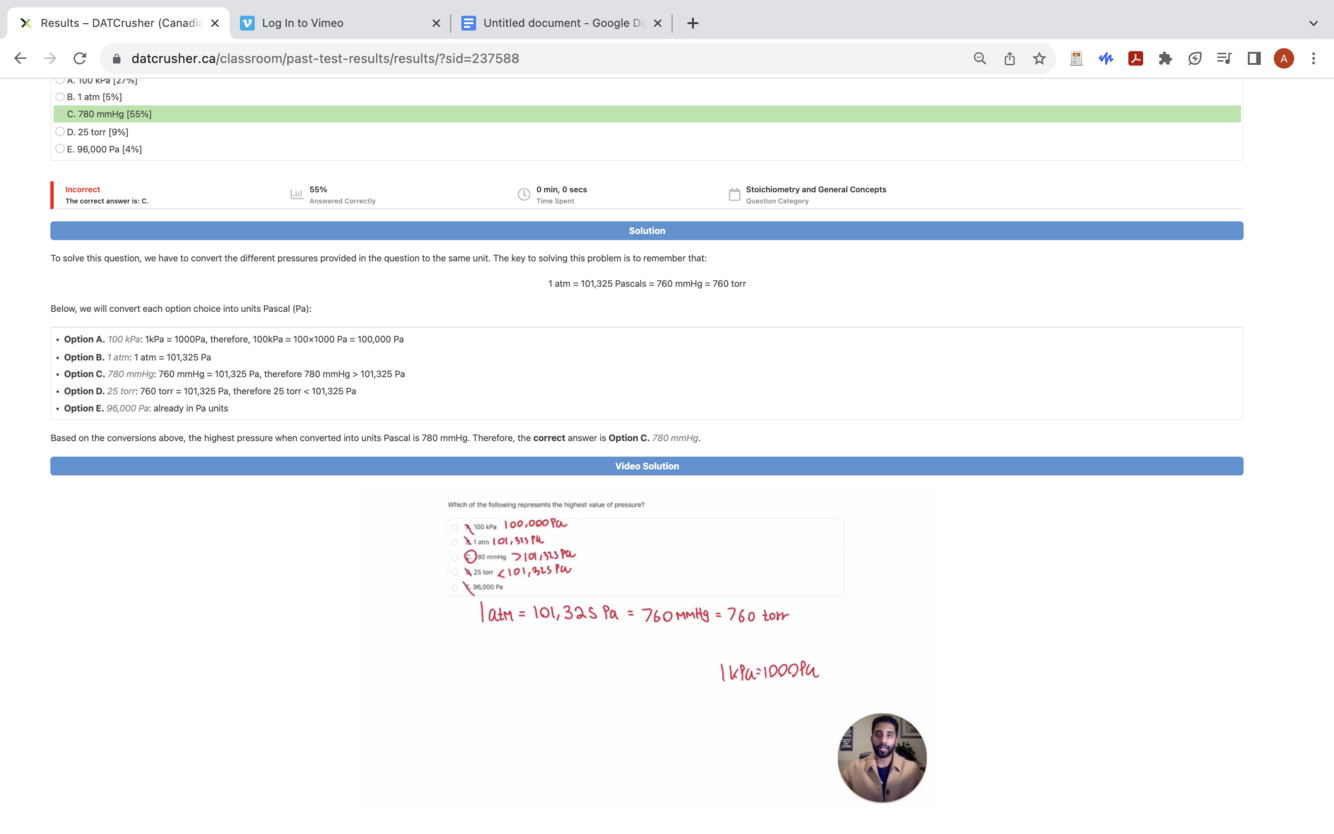Click the blue Solution header bar

(647, 231)
